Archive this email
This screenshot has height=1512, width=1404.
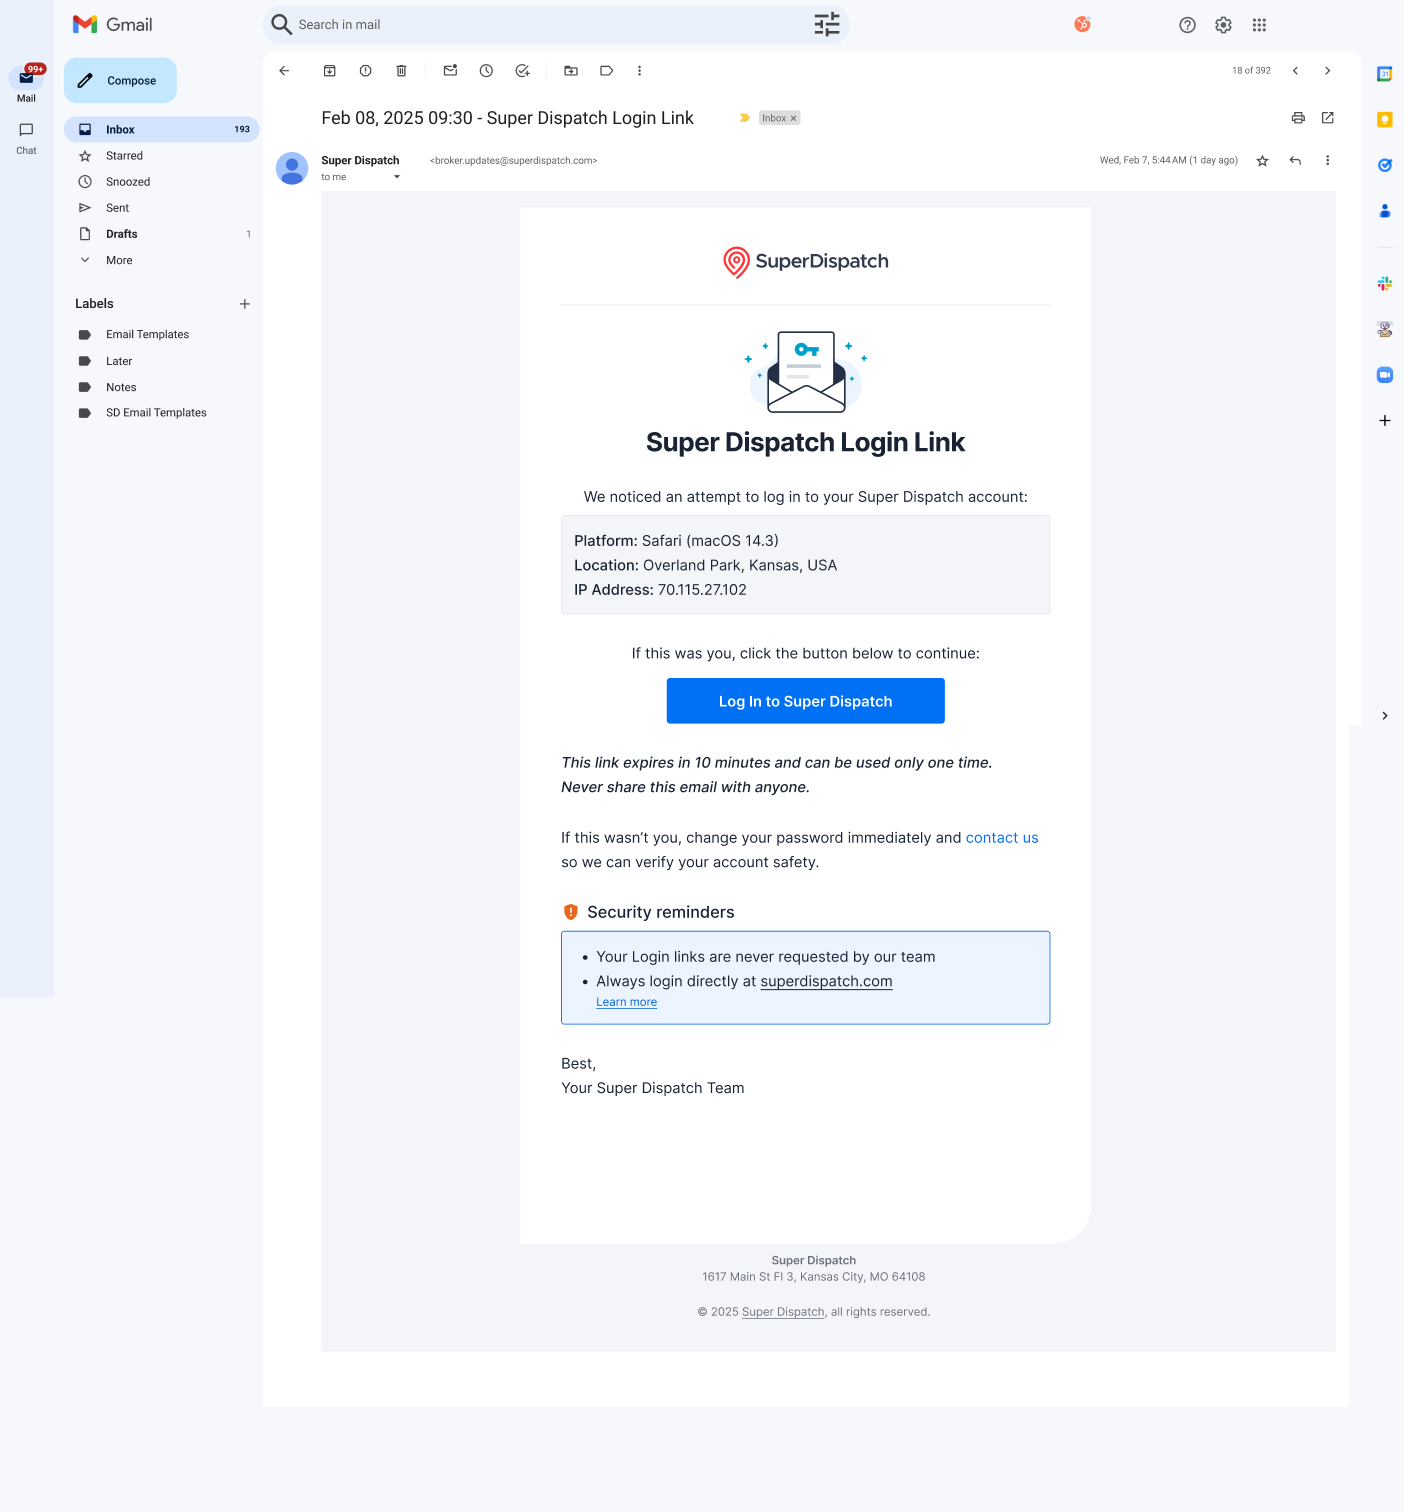(330, 71)
